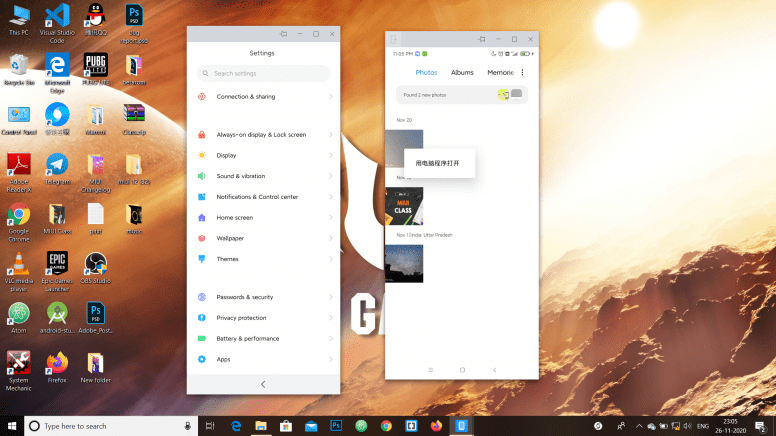Open the QQ penguin desktop icon
This screenshot has width=776, height=436.
pyautogui.click(x=95, y=20)
